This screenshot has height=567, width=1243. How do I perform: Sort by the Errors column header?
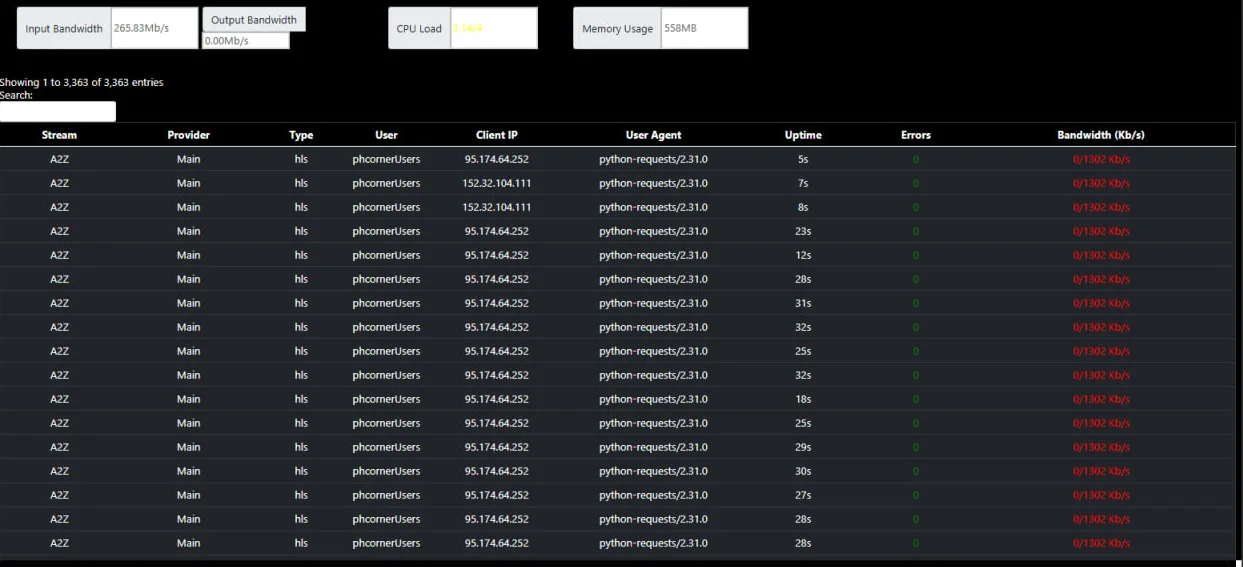point(915,135)
